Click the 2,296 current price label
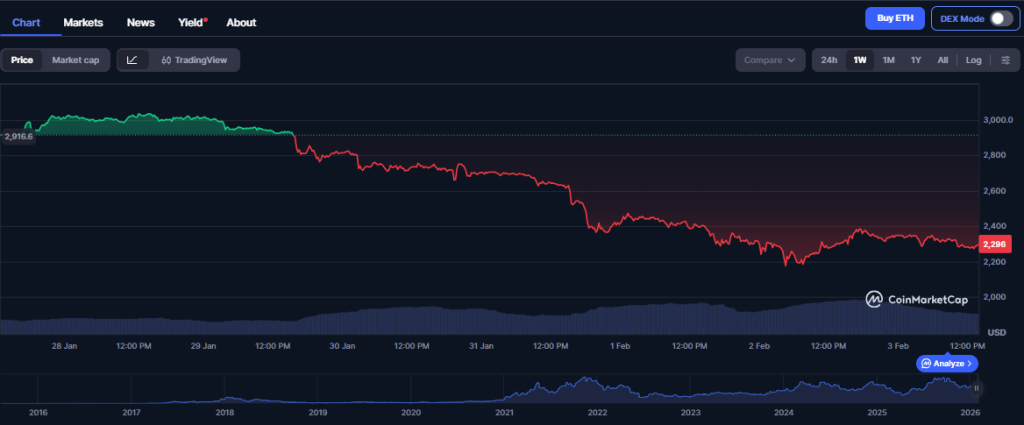The height and width of the screenshot is (425, 1024). [995, 245]
